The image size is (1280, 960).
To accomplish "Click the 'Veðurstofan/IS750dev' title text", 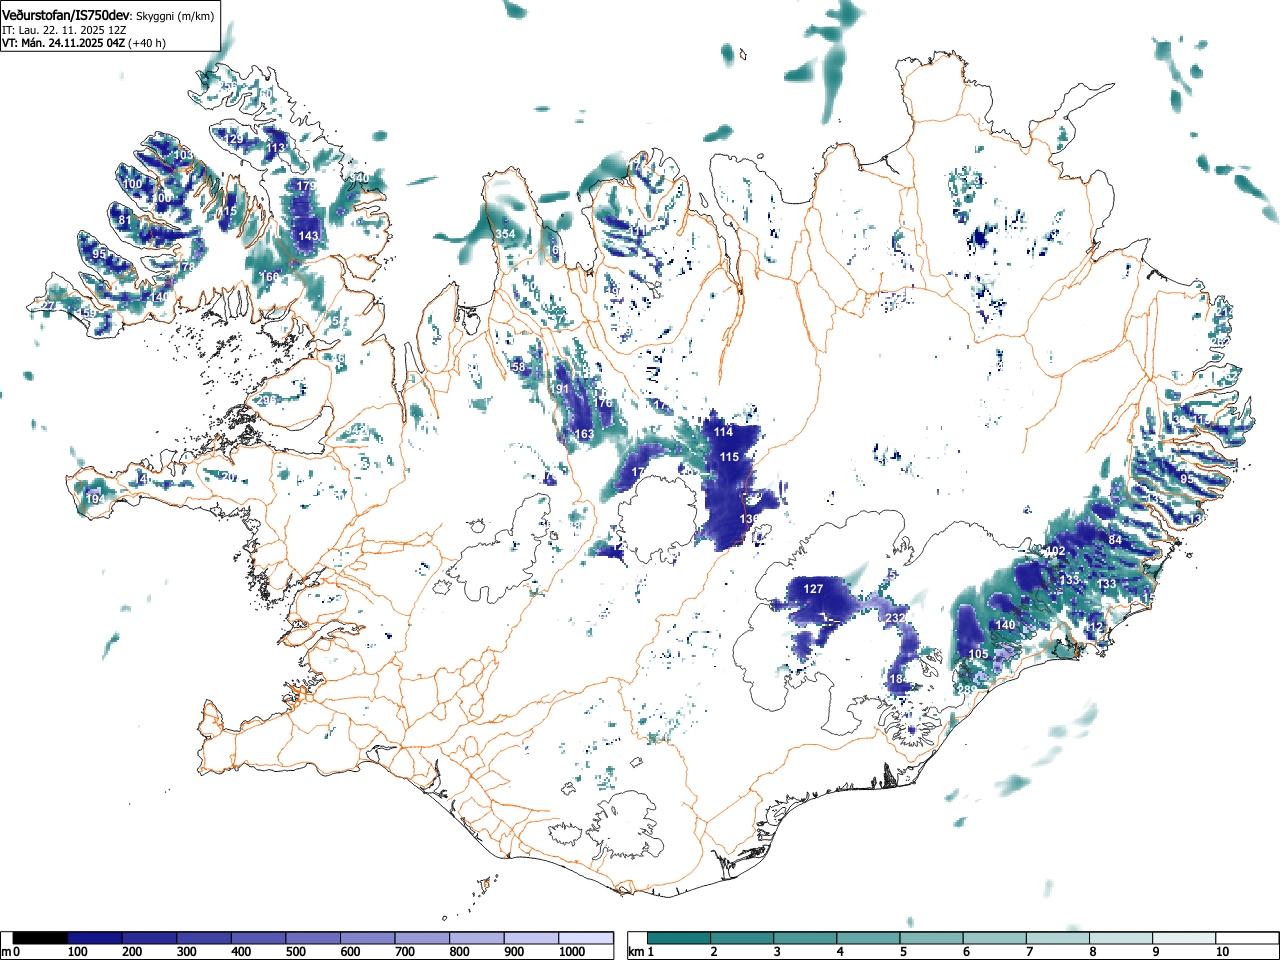I will click(x=66, y=16).
